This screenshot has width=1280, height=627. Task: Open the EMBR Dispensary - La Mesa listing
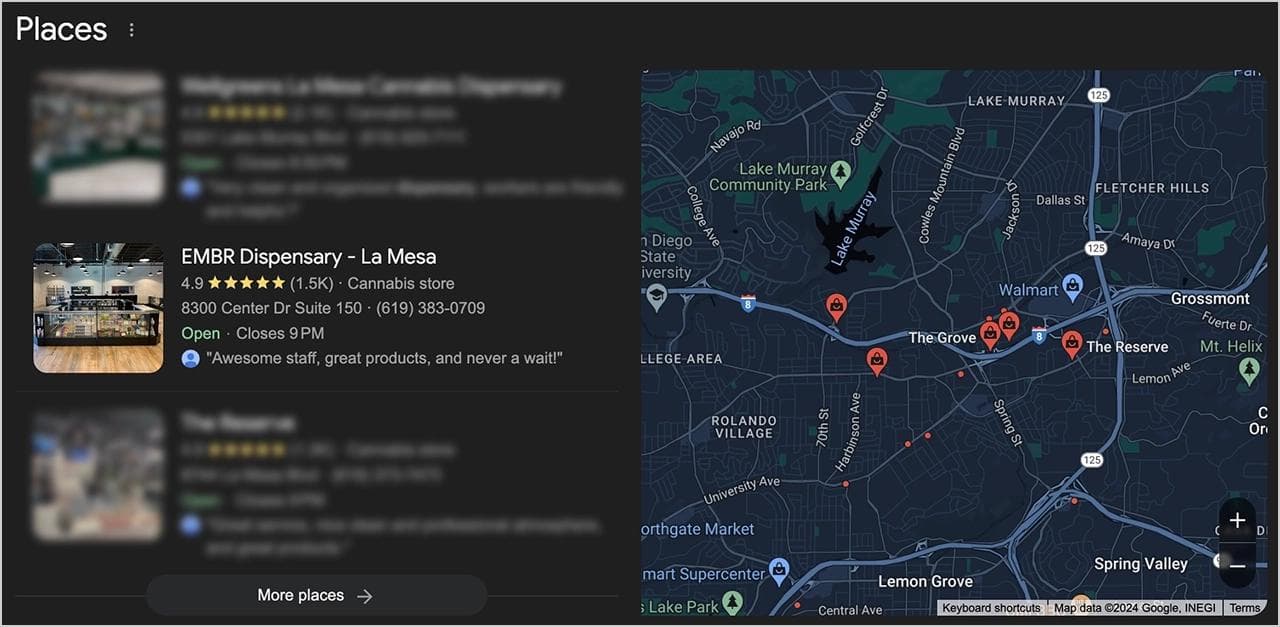308,256
